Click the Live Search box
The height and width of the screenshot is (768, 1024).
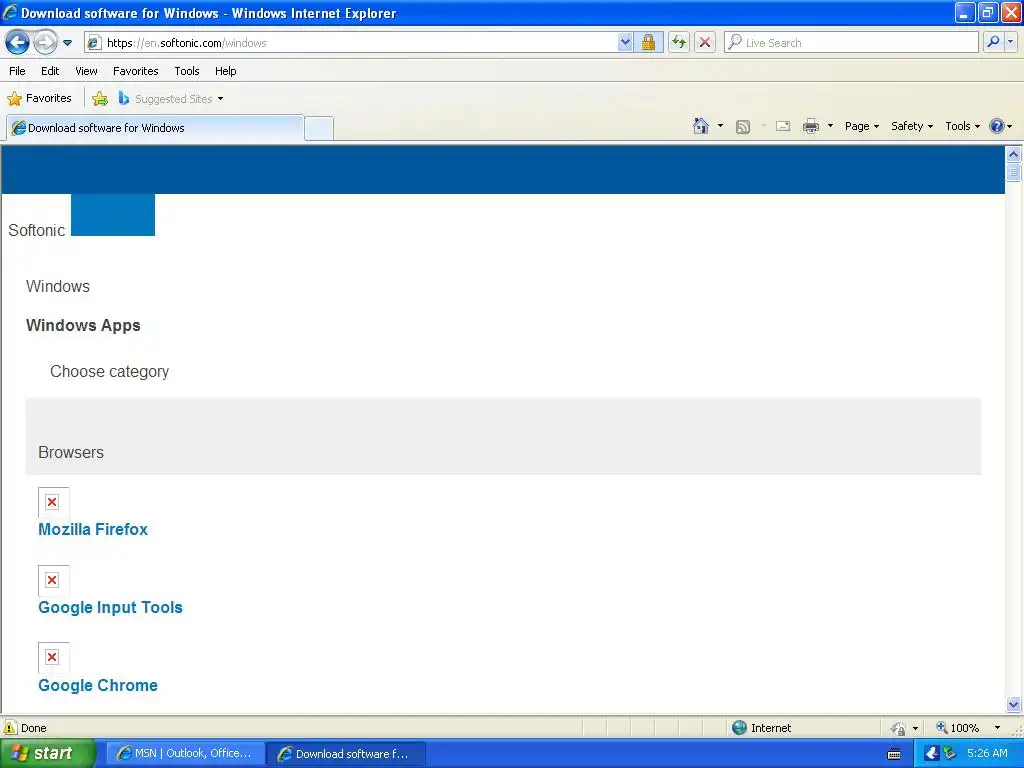tap(851, 43)
